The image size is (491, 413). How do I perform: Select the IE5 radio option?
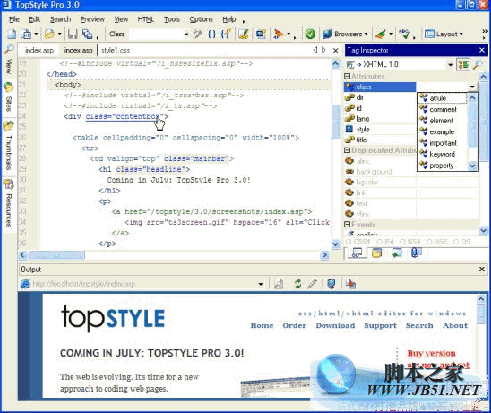tap(438, 241)
